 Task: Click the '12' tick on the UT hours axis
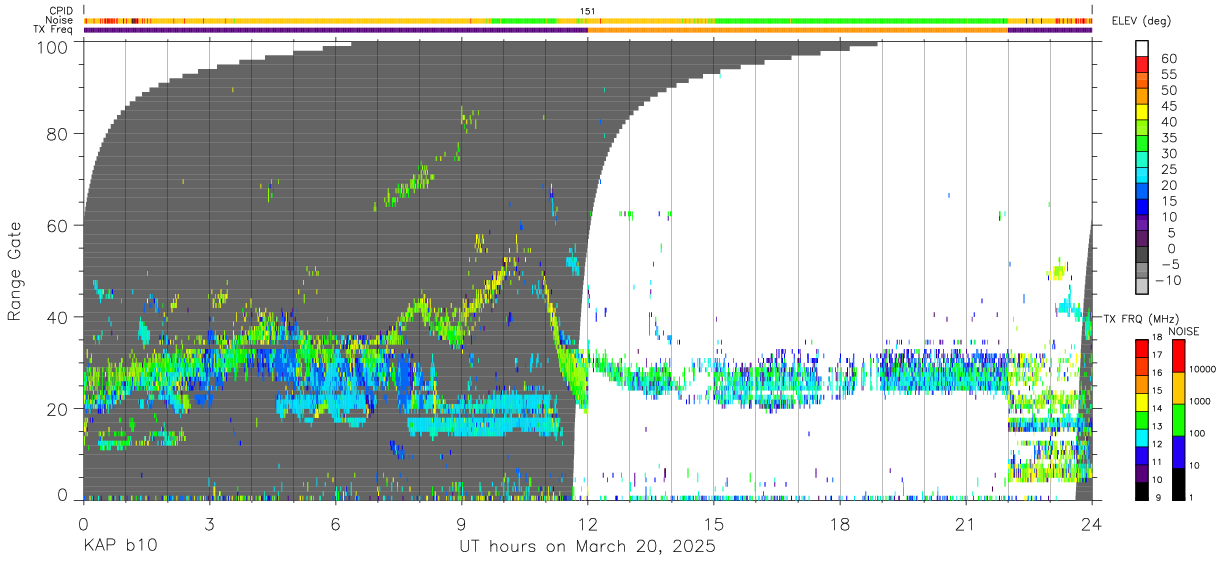pyautogui.click(x=588, y=523)
